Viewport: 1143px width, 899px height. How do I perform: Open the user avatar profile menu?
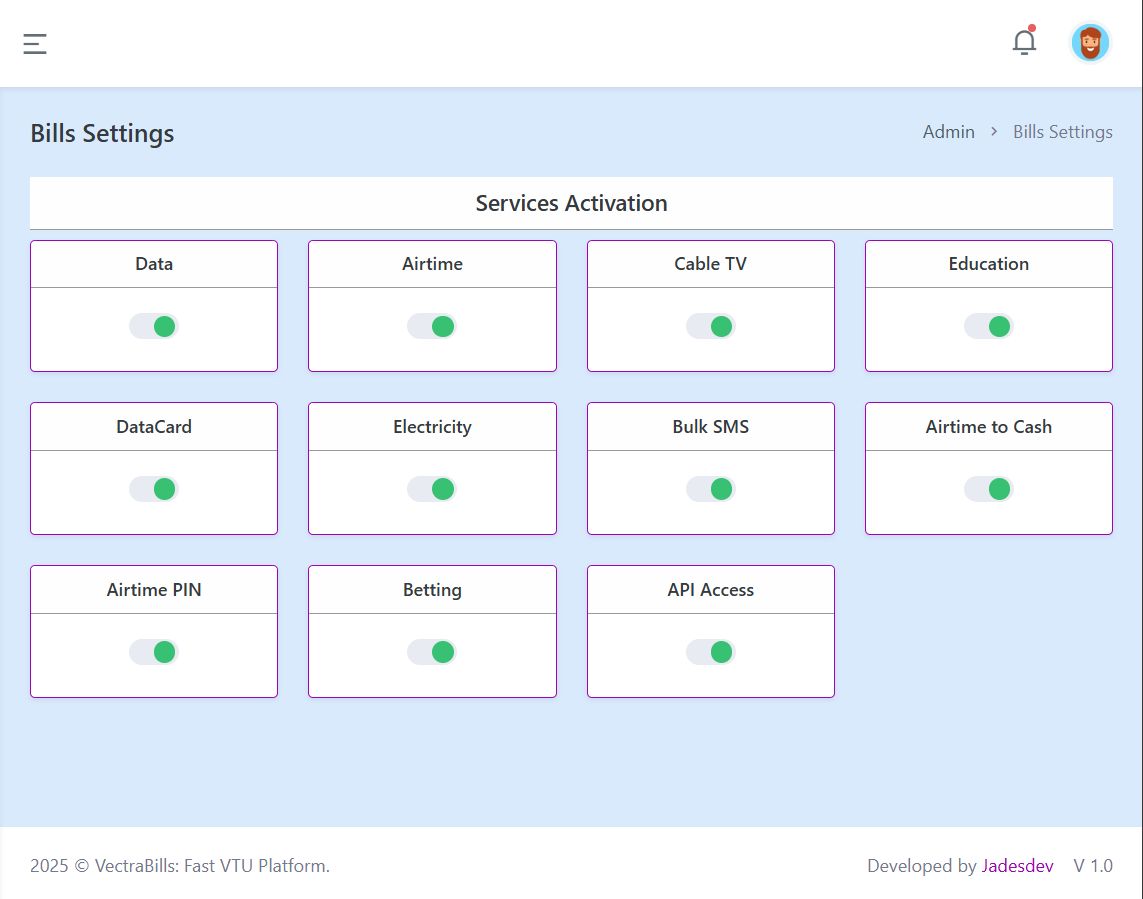[x=1089, y=43]
